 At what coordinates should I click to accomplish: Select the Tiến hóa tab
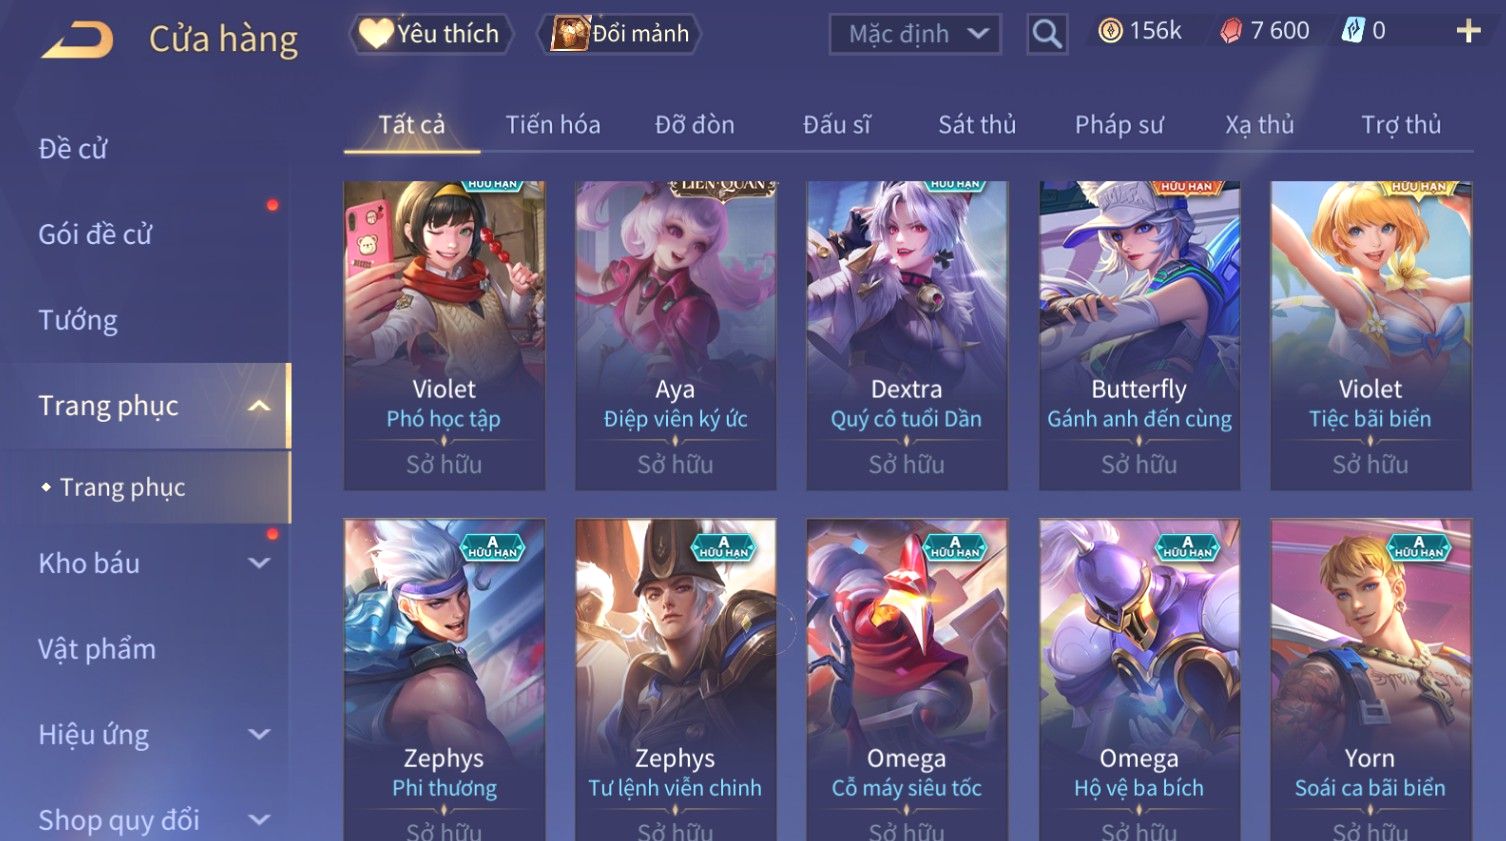tap(553, 125)
